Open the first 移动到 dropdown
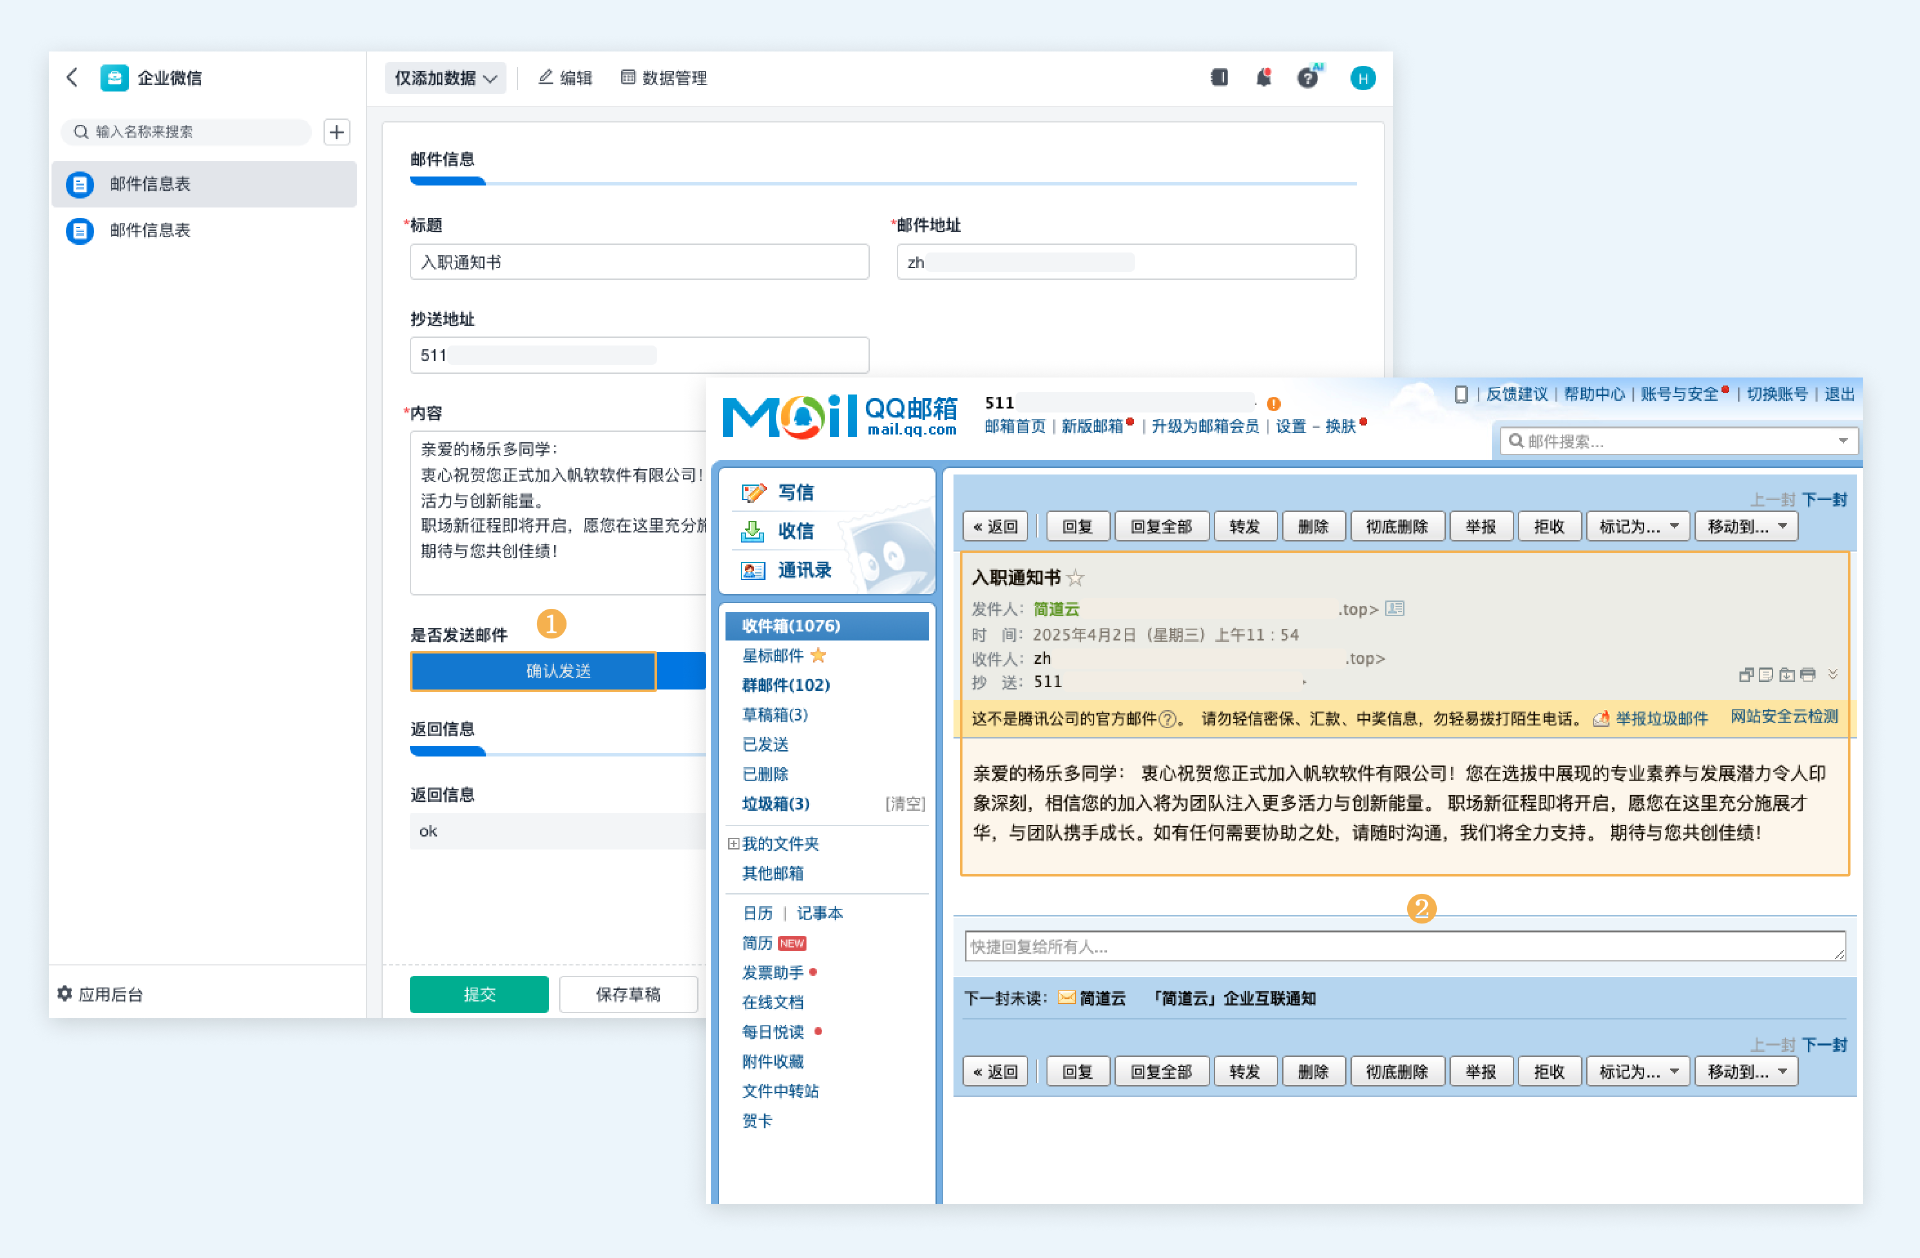The image size is (1920, 1258). pyautogui.click(x=1746, y=526)
